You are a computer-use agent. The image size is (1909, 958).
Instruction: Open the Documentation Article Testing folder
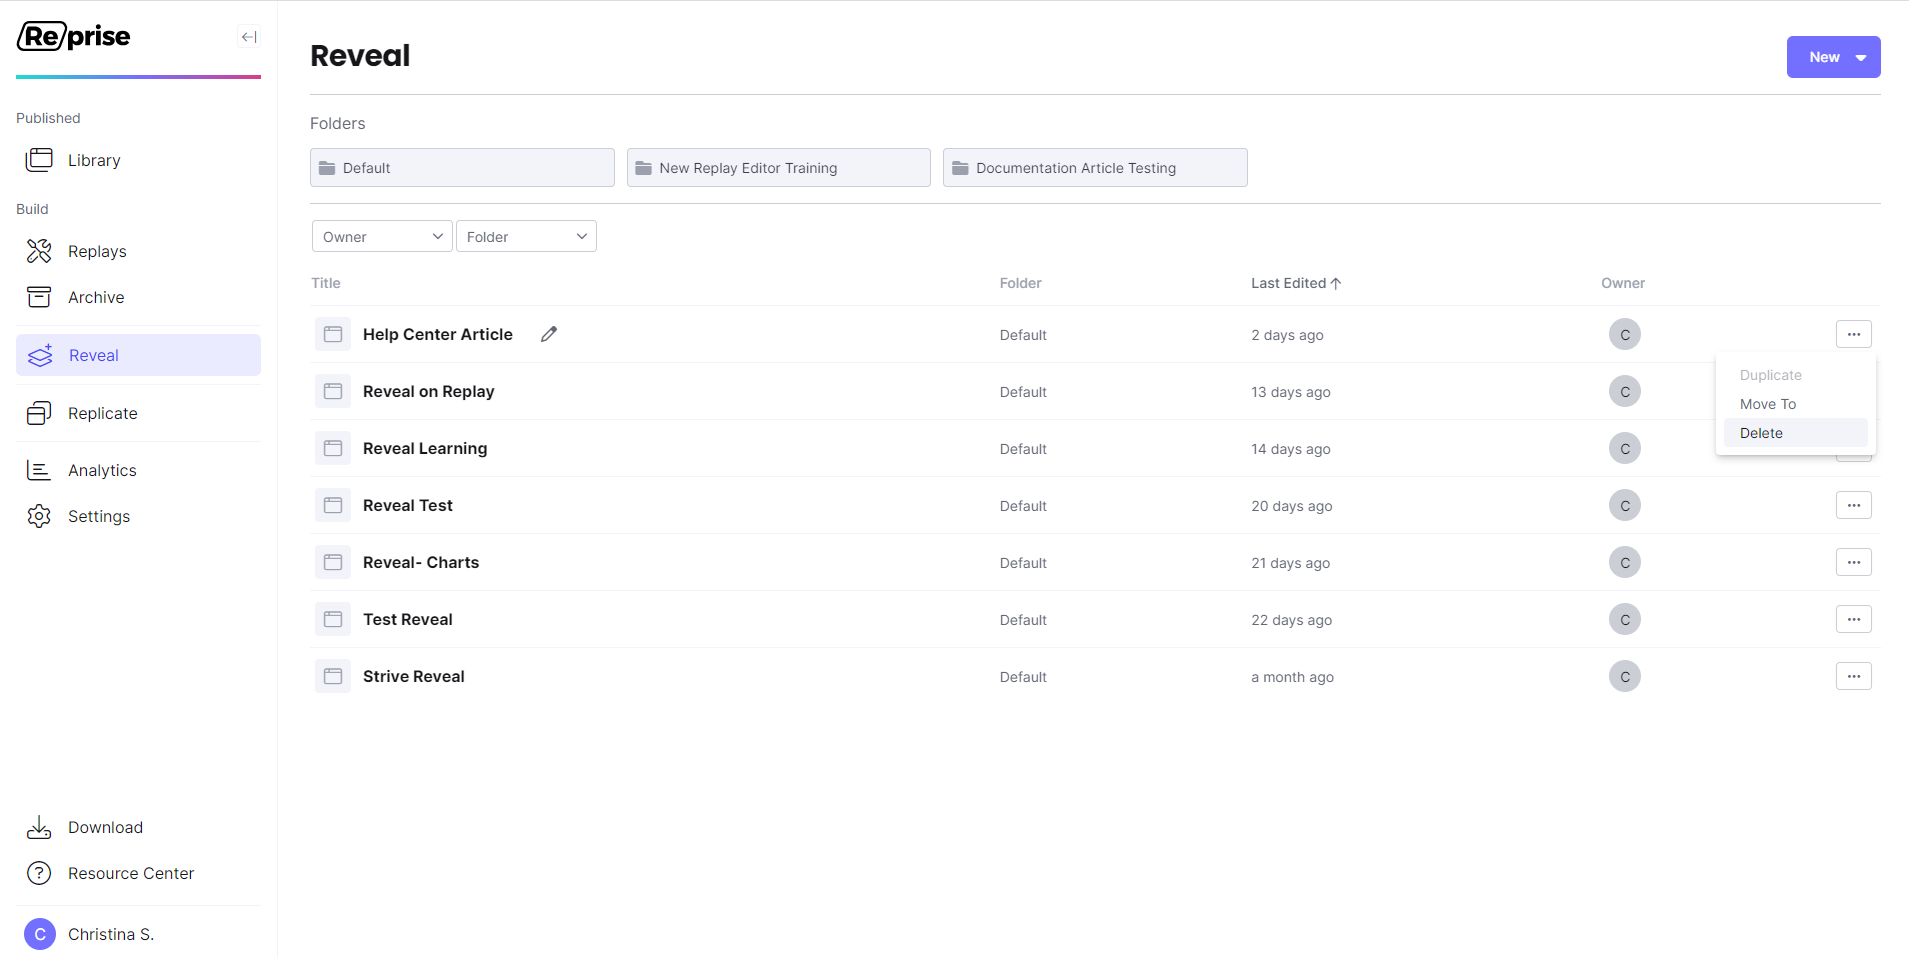coord(1095,168)
